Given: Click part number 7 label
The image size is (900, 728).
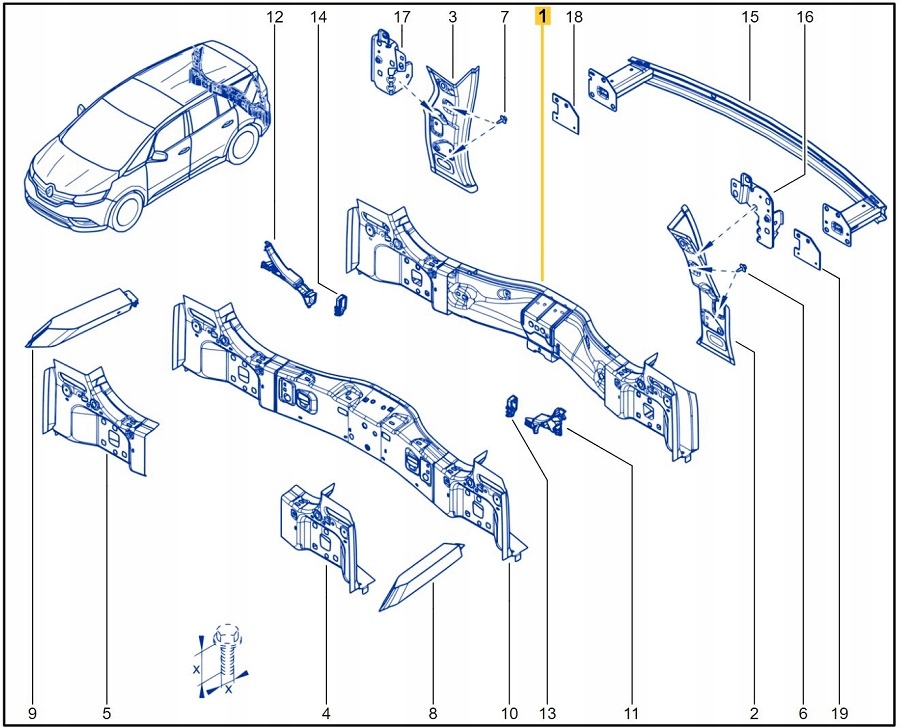Looking at the screenshot, I should (505, 17).
